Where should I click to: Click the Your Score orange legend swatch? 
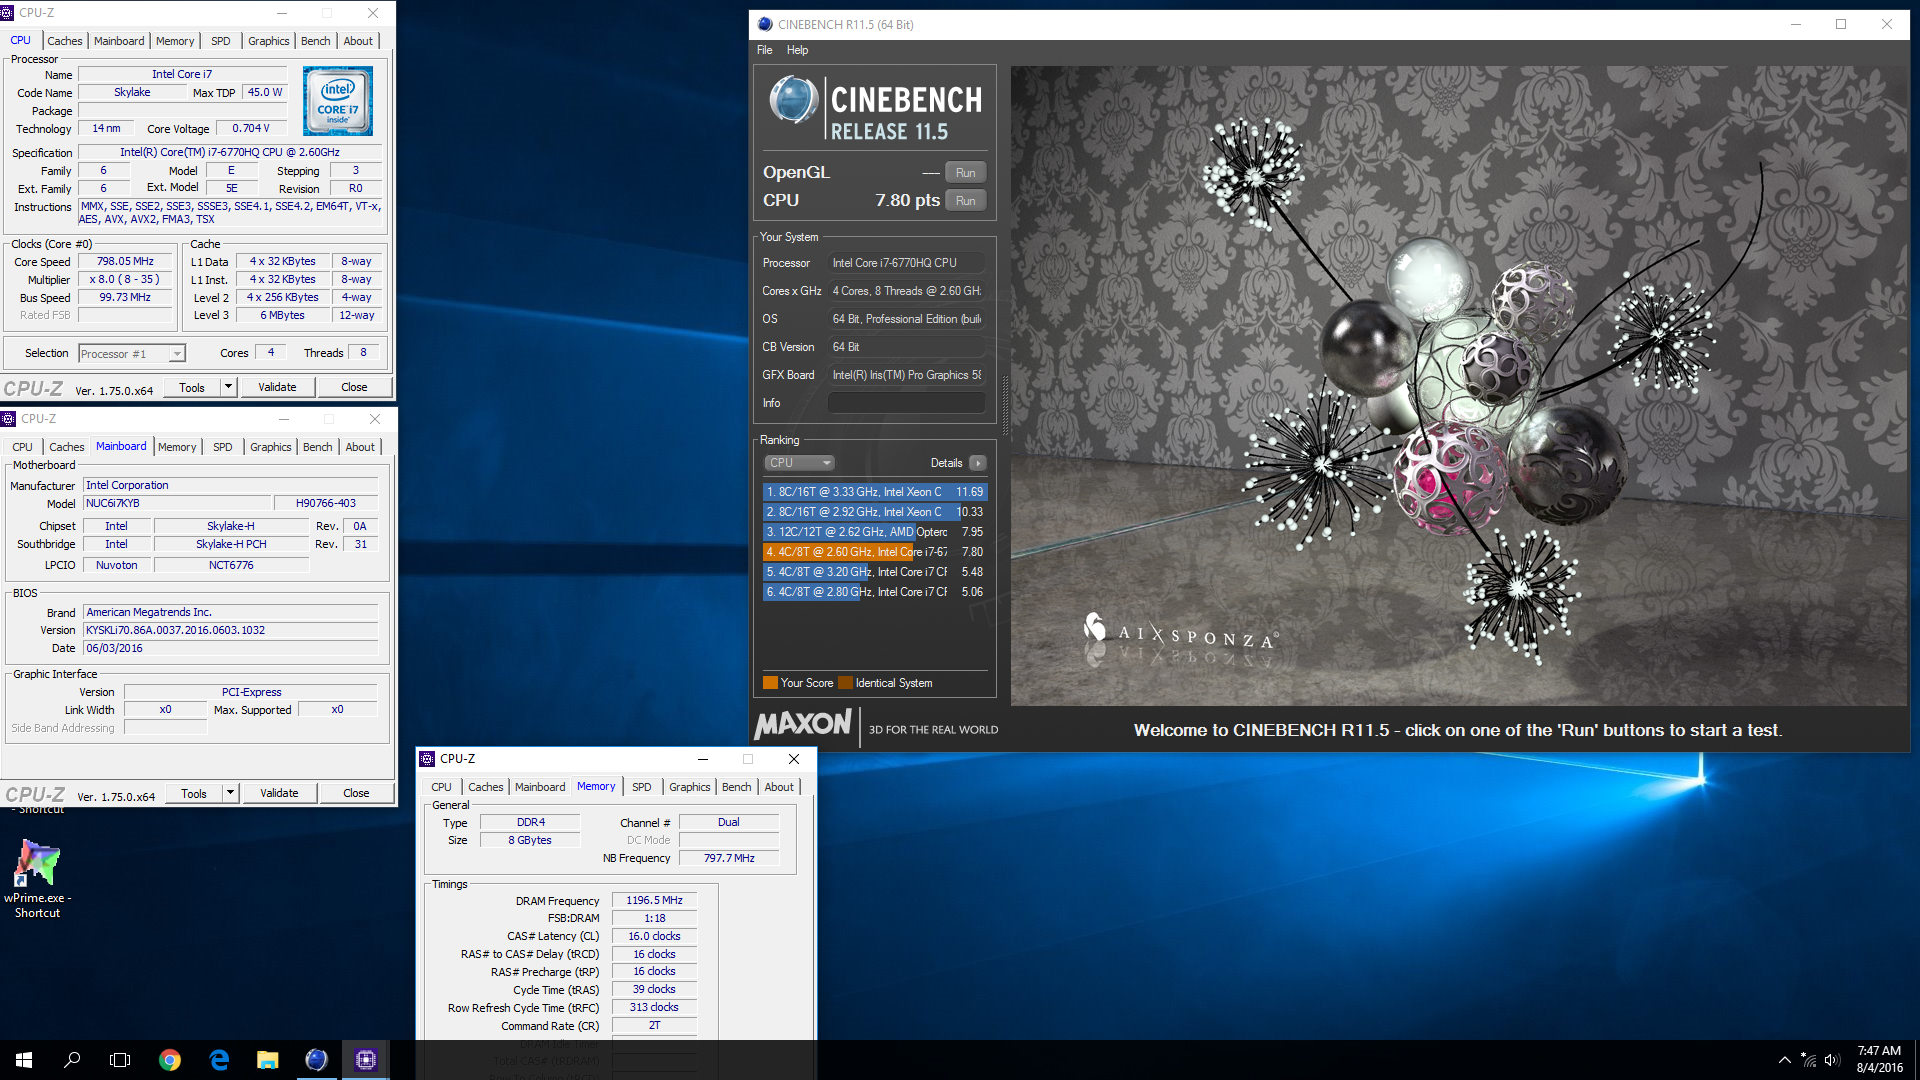tap(770, 683)
